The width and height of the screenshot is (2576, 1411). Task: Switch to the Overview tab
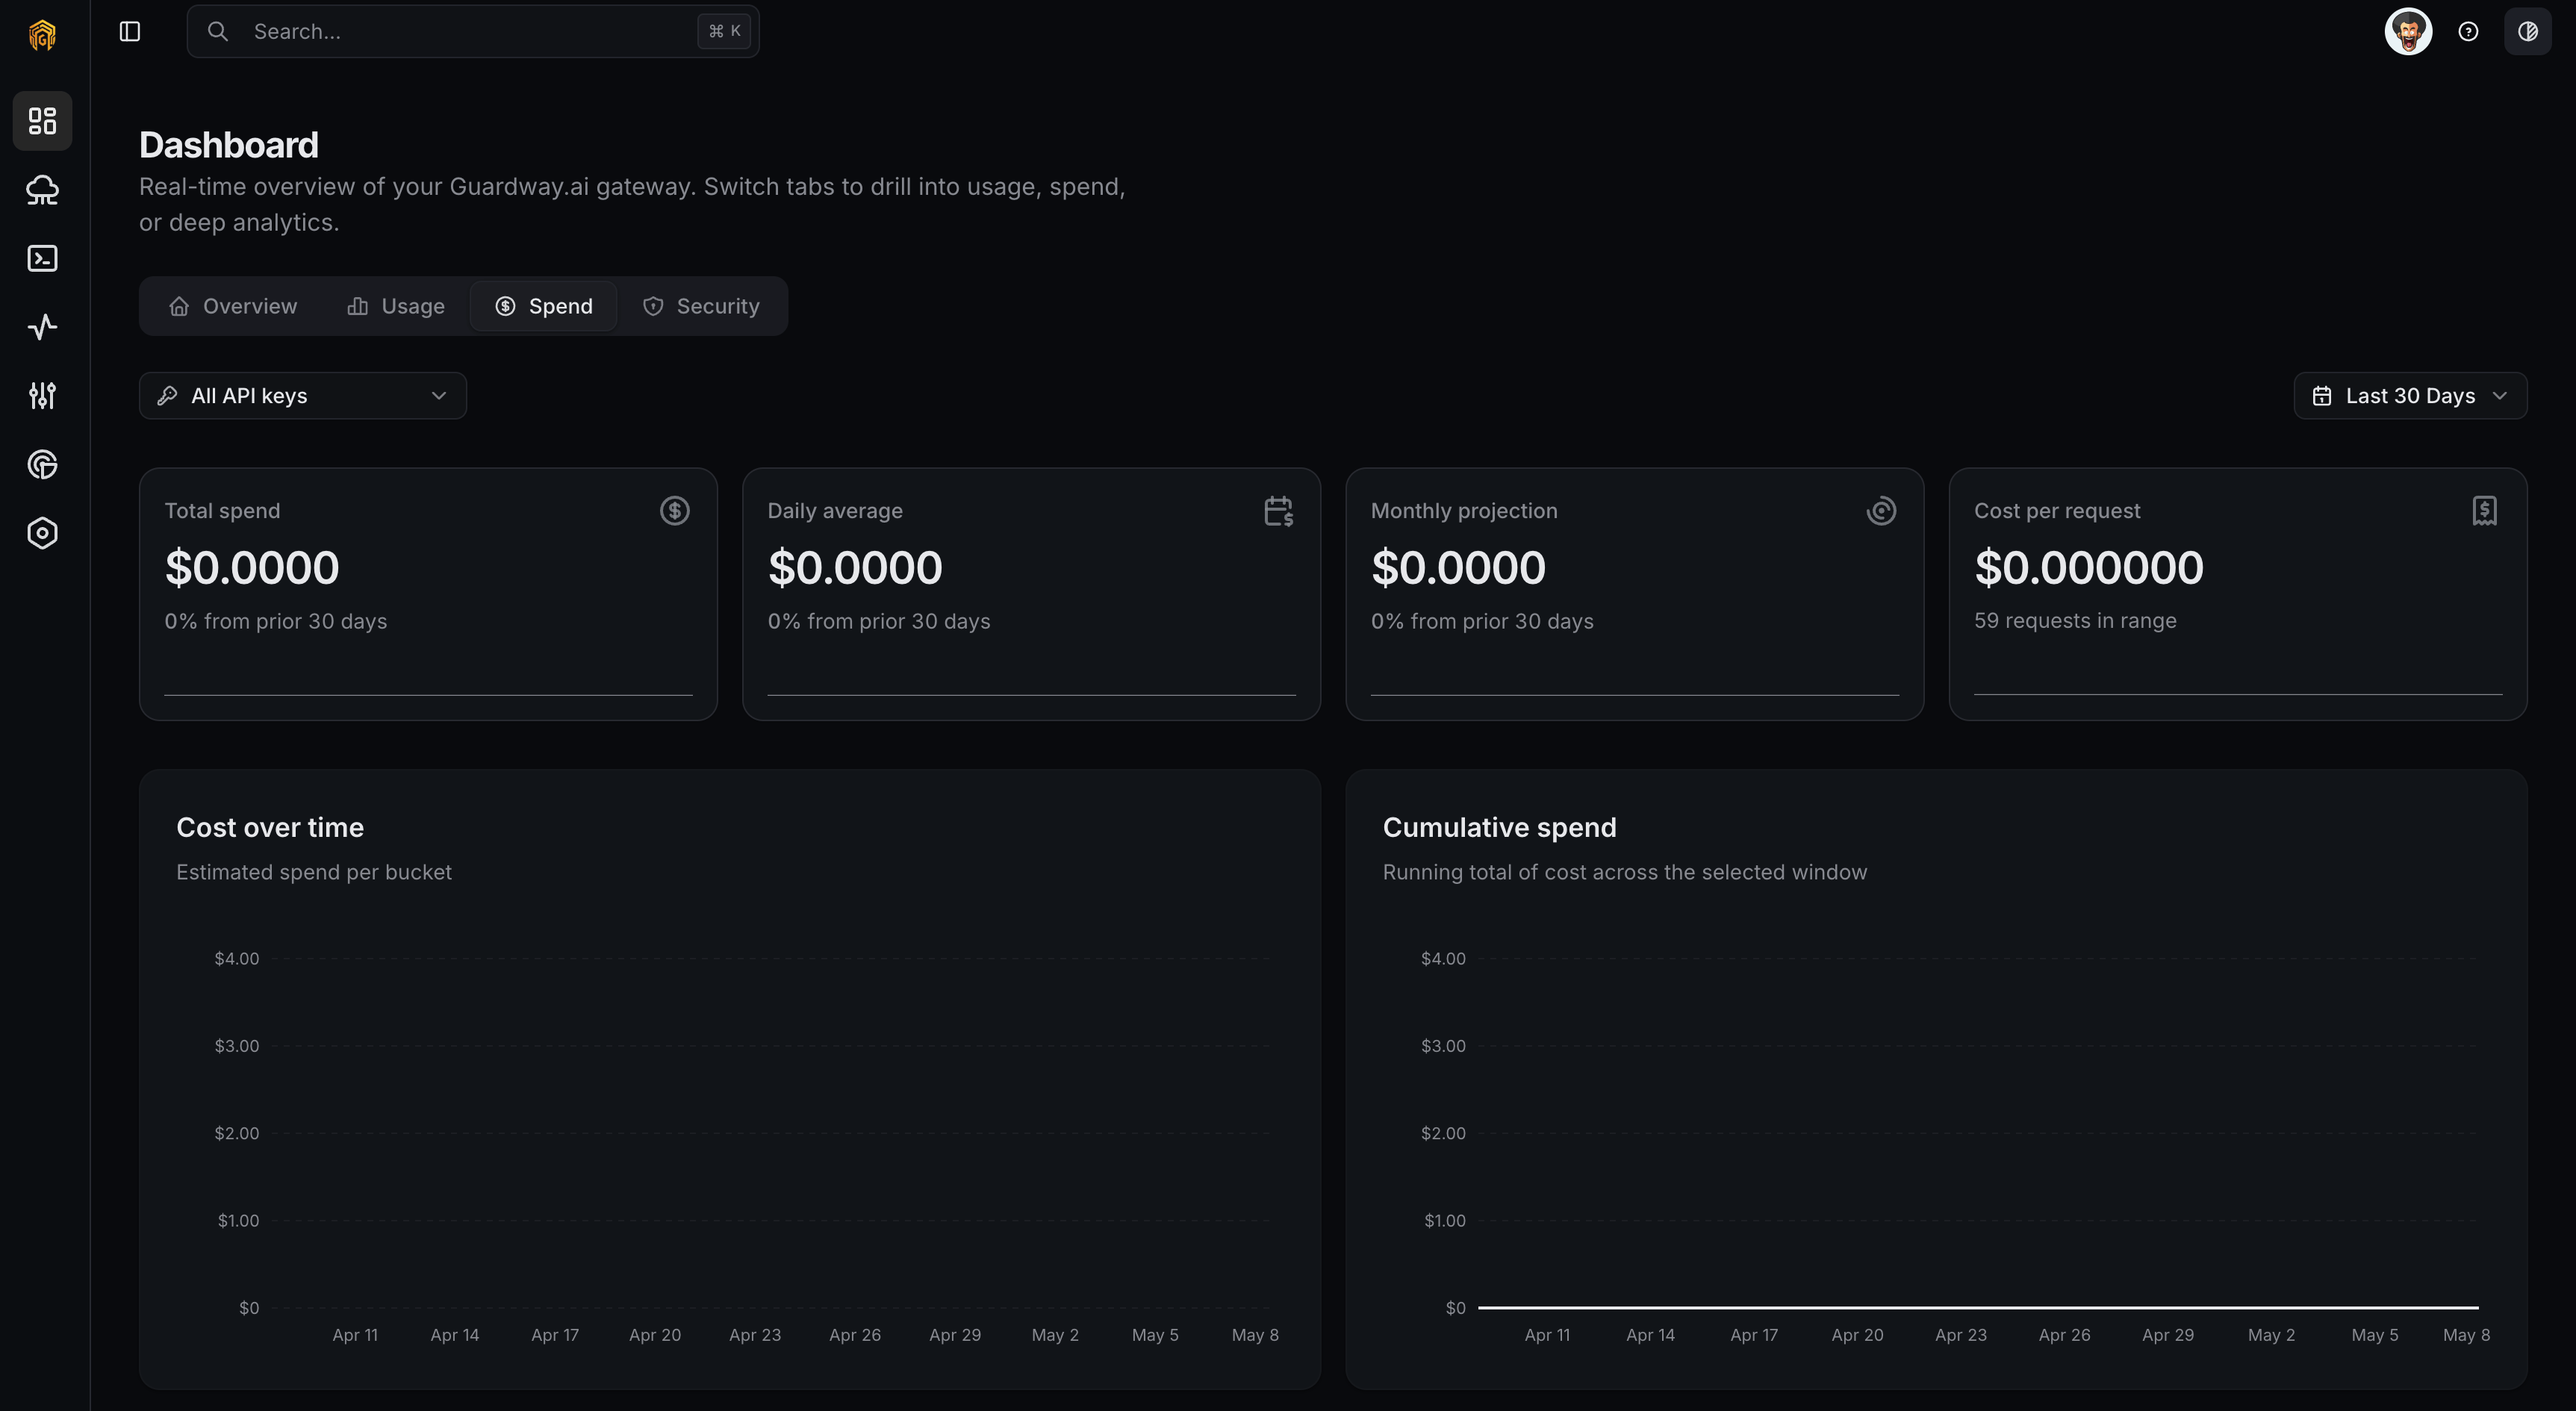tap(233, 306)
